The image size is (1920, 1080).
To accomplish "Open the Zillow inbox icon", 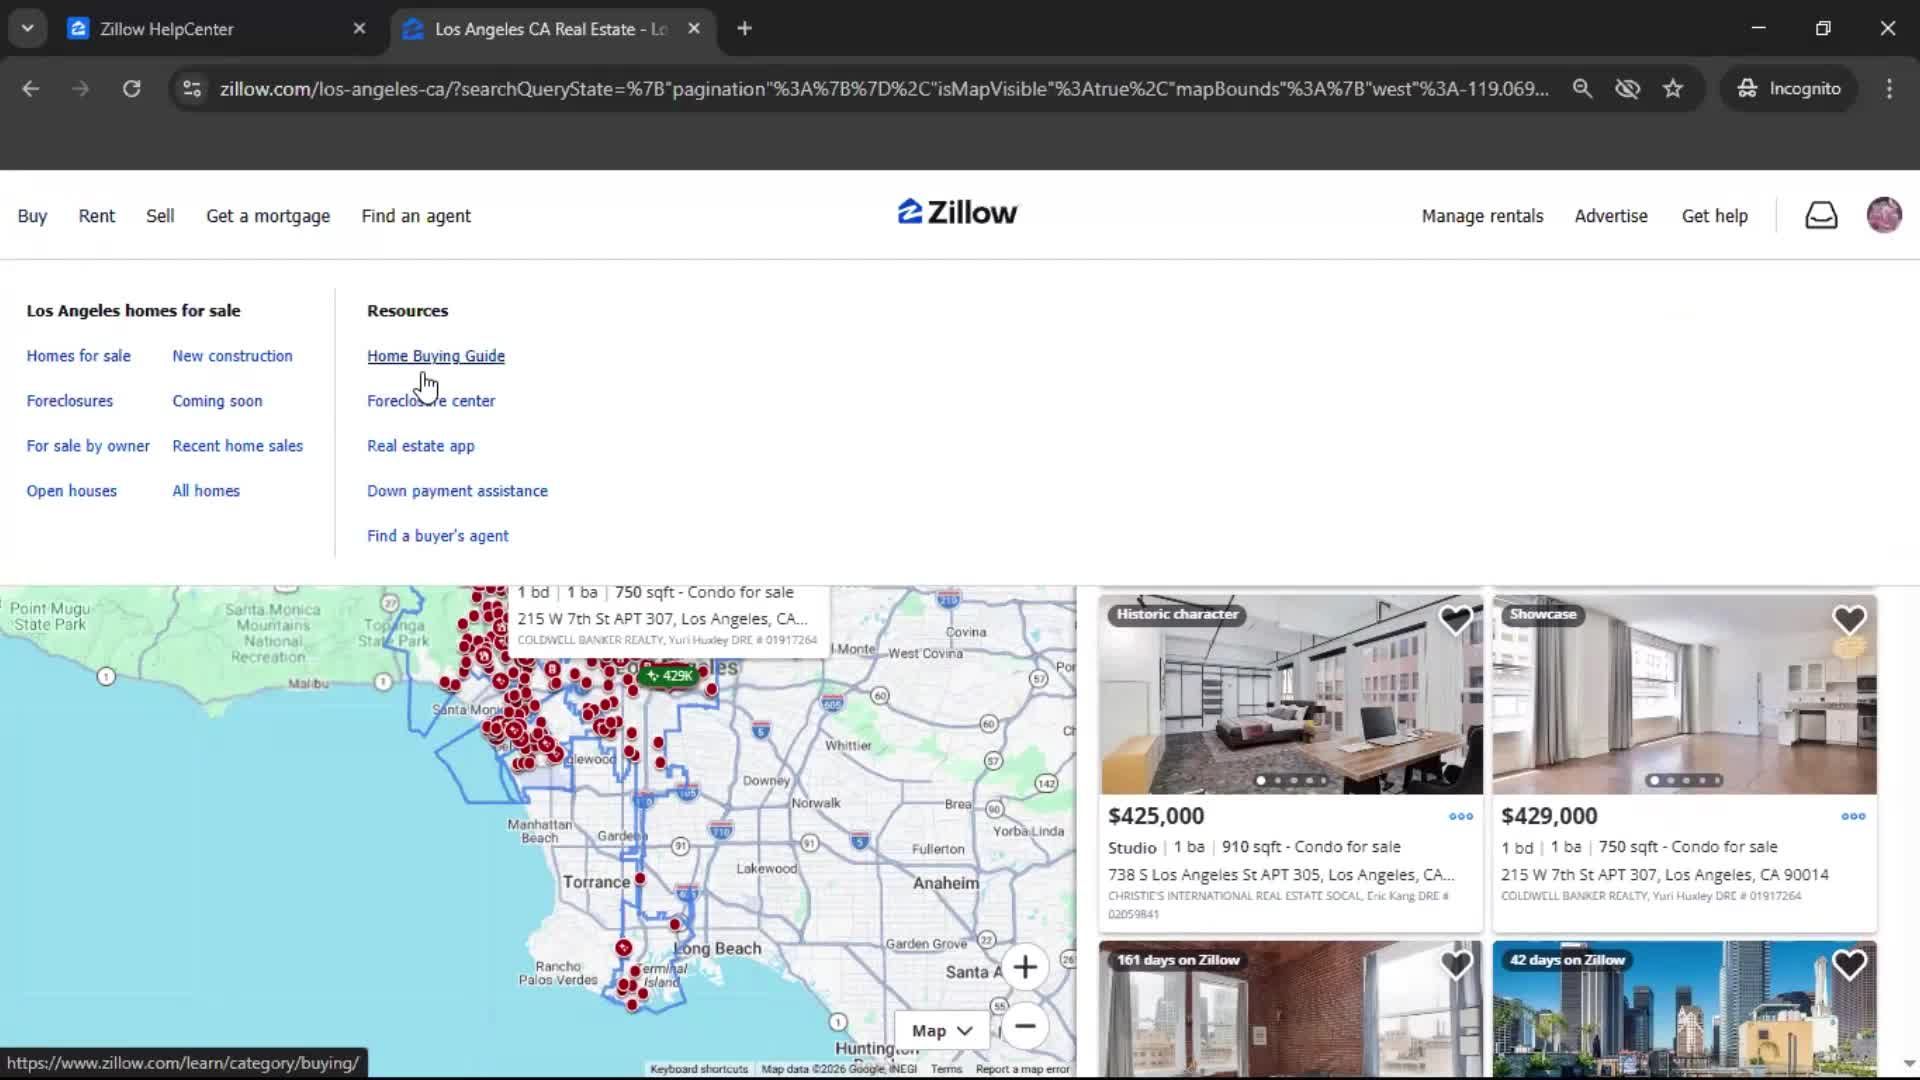I will pyautogui.click(x=1821, y=215).
